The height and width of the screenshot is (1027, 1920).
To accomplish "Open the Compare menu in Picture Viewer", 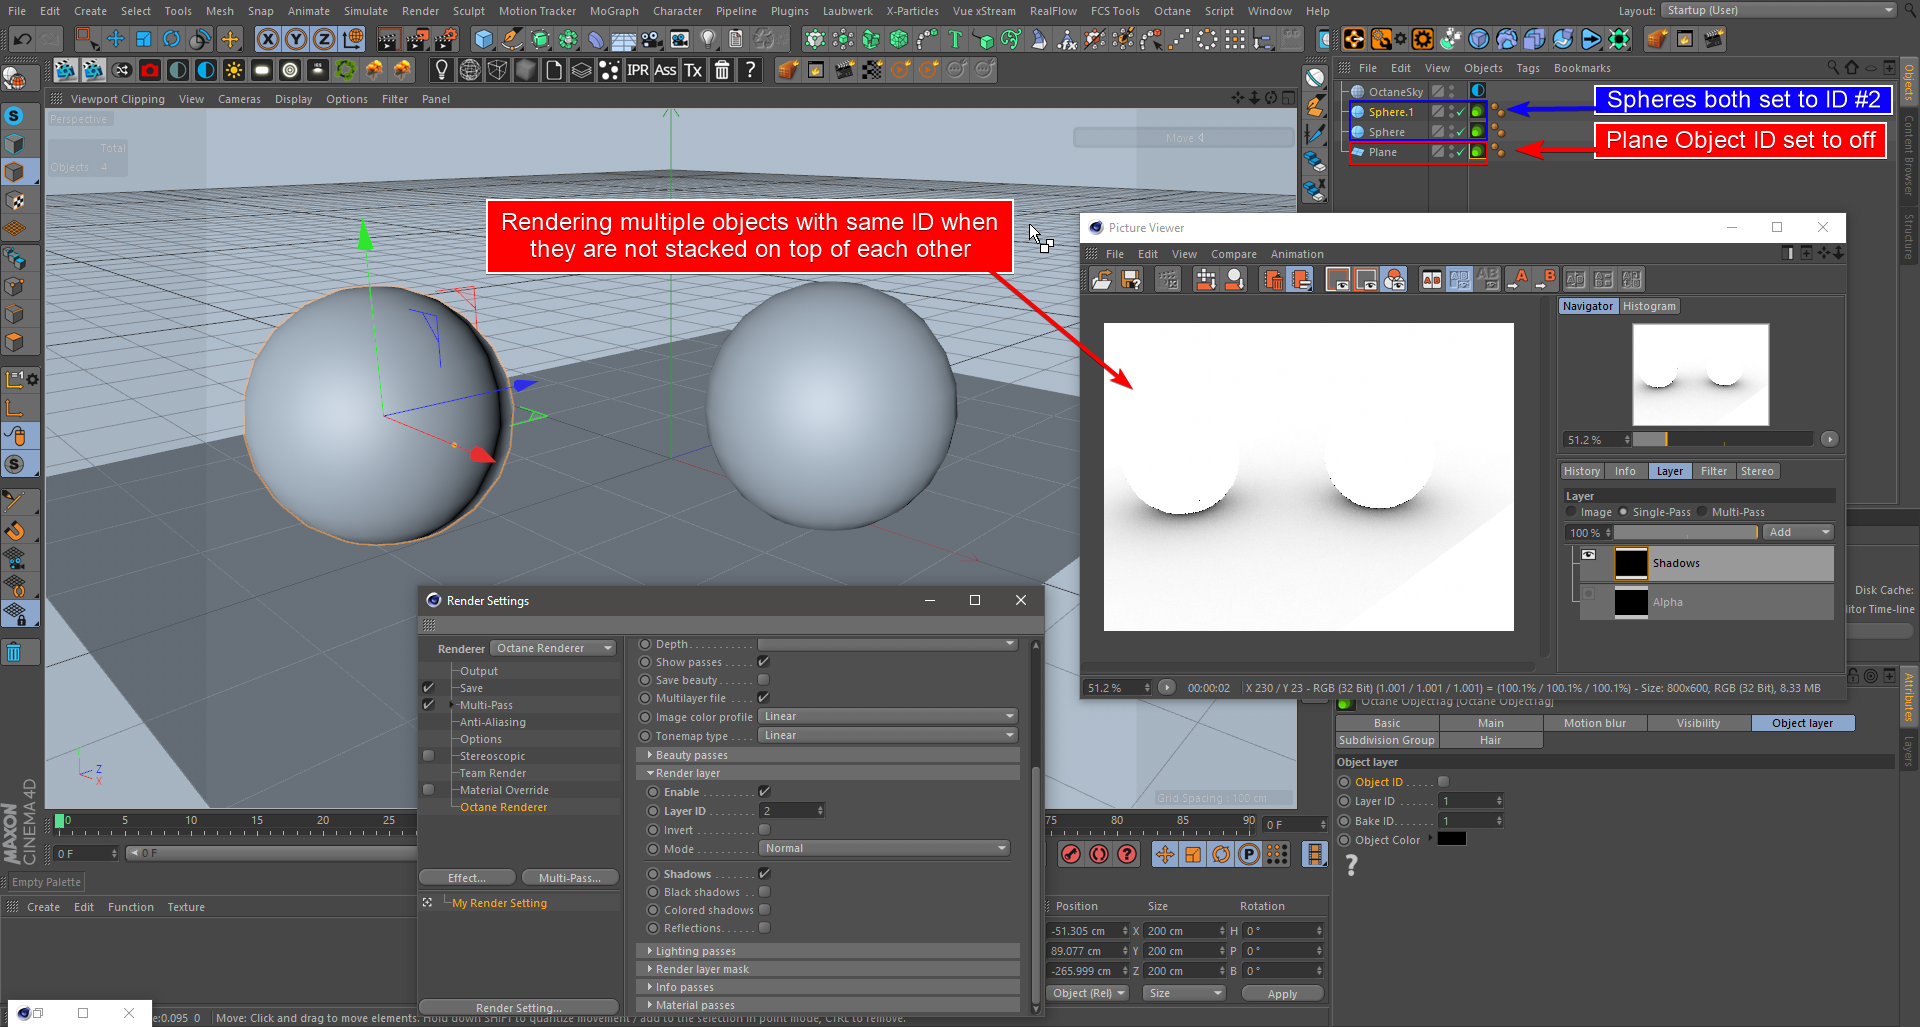I will pyautogui.click(x=1233, y=254).
